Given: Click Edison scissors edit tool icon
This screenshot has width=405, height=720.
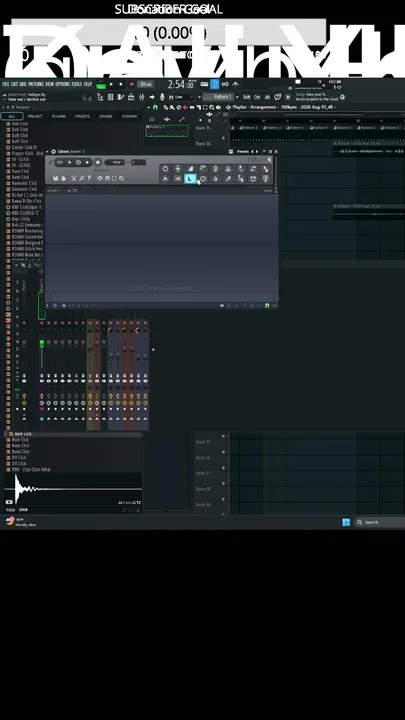Looking at the screenshot, I should 73,178.
